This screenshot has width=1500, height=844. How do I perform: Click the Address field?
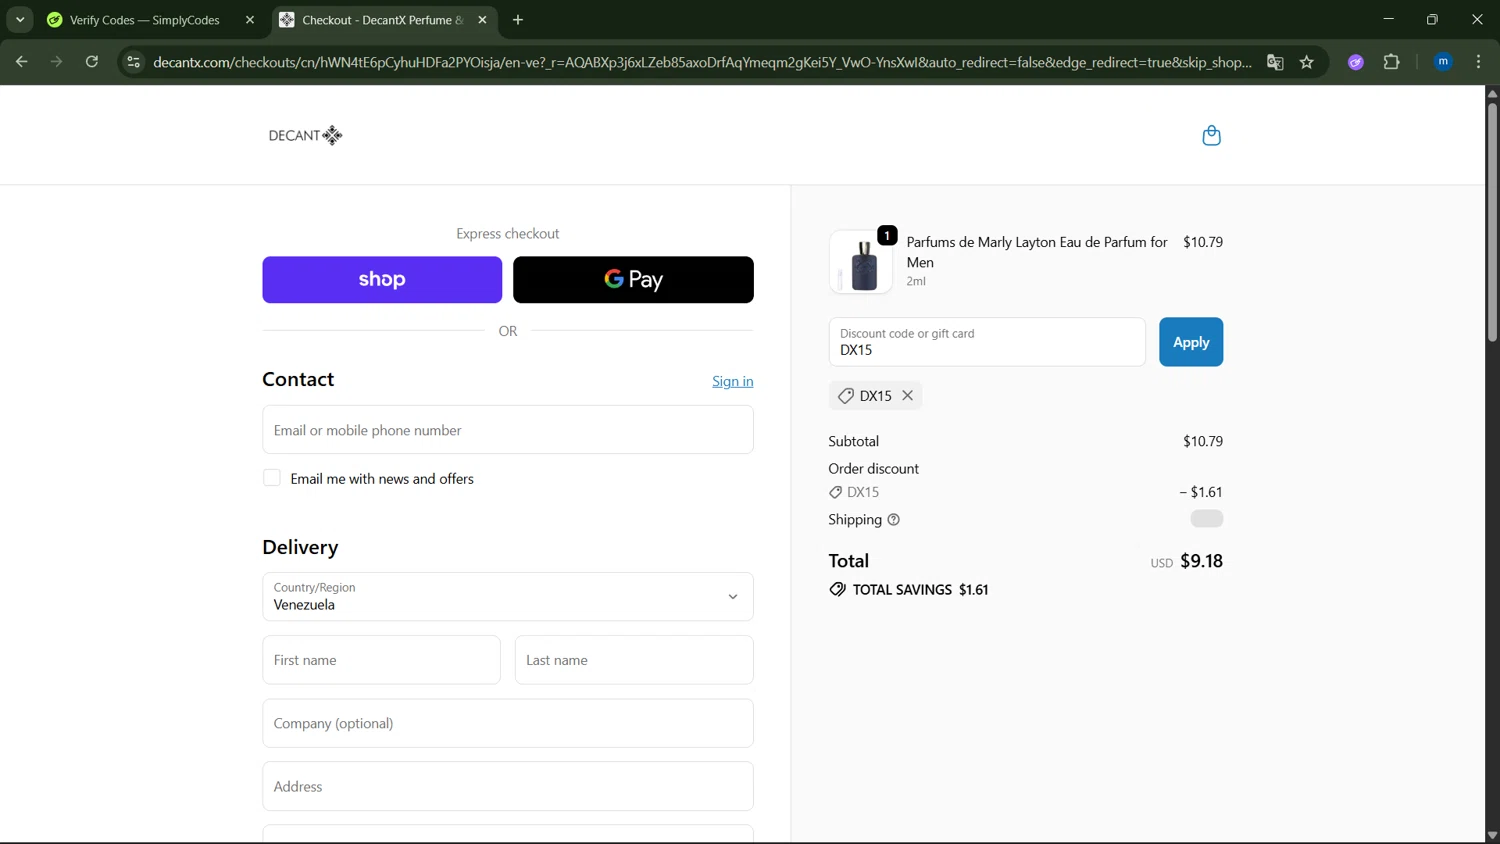[x=508, y=786]
